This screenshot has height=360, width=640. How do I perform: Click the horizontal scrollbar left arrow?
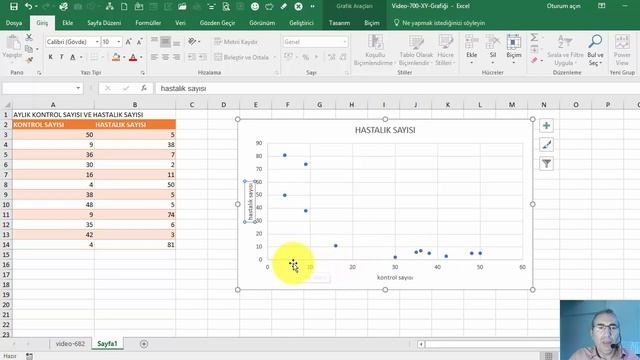coord(421,344)
